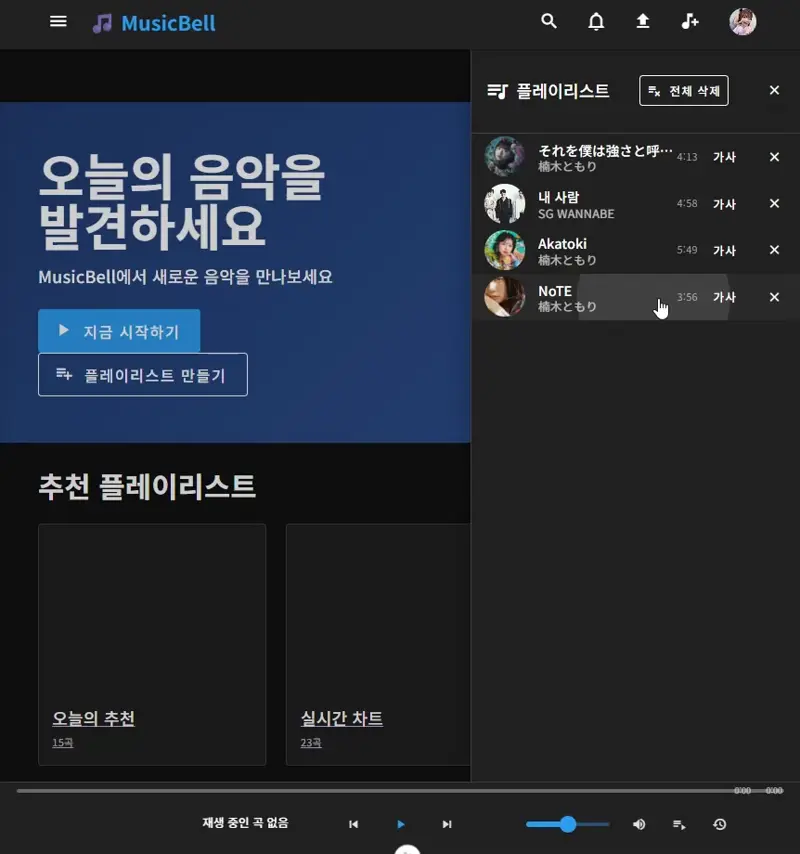Screen dimensions: 800x854
Task: Click the search magnifier icon
Action: pos(548,22)
